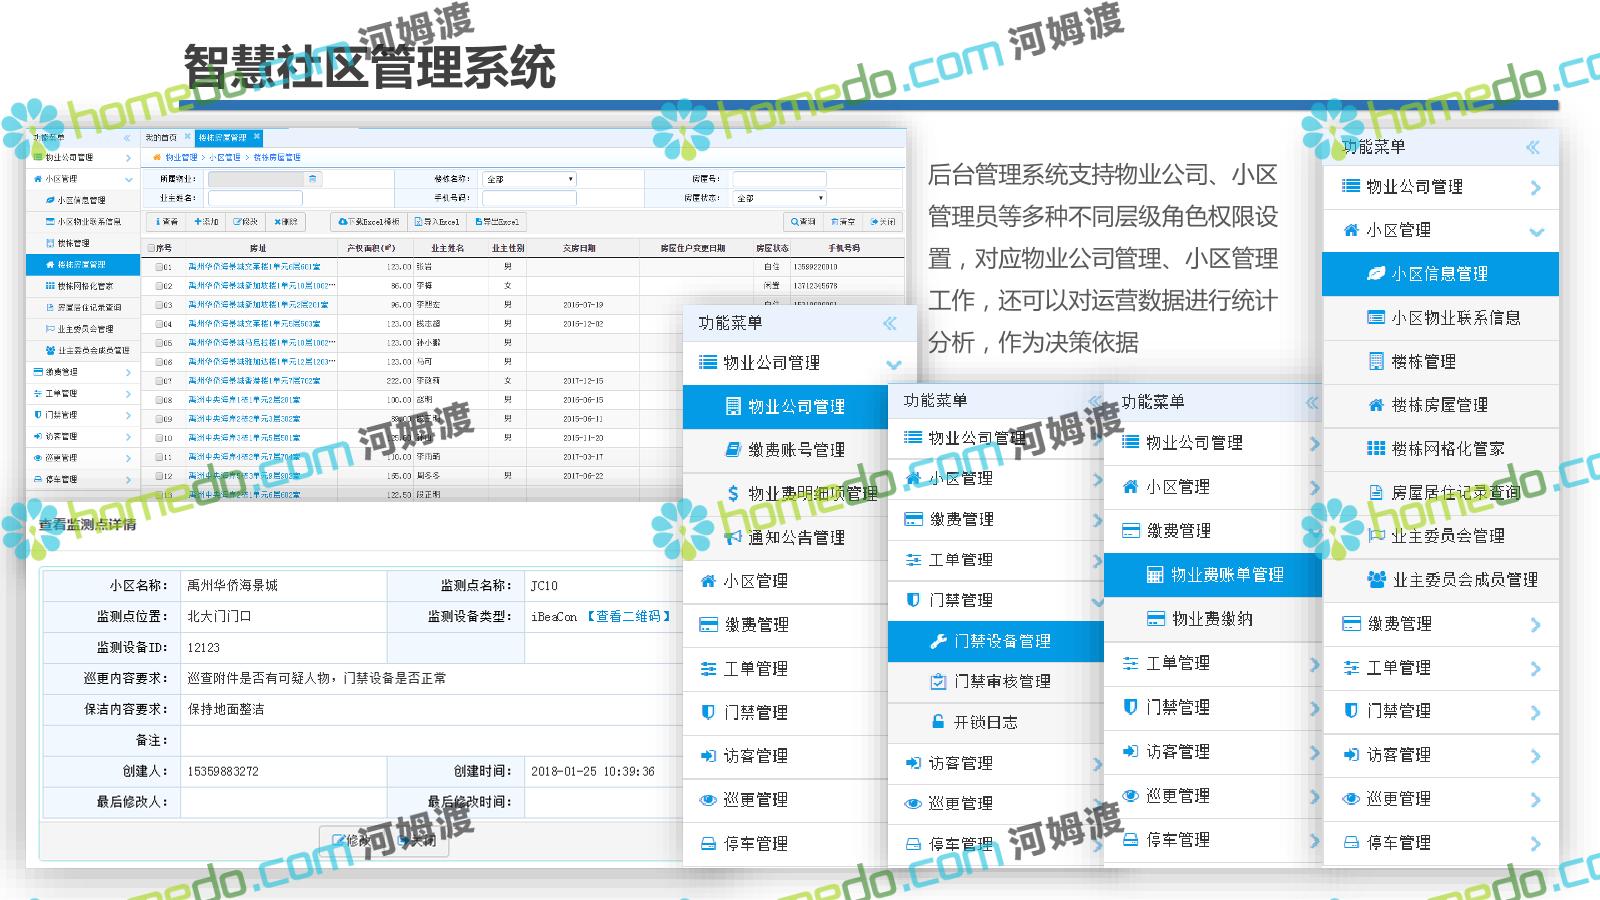The image size is (1600, 900).
Task: Click the wrench icon beside 门禁设备管理
Action: (938, 641)
